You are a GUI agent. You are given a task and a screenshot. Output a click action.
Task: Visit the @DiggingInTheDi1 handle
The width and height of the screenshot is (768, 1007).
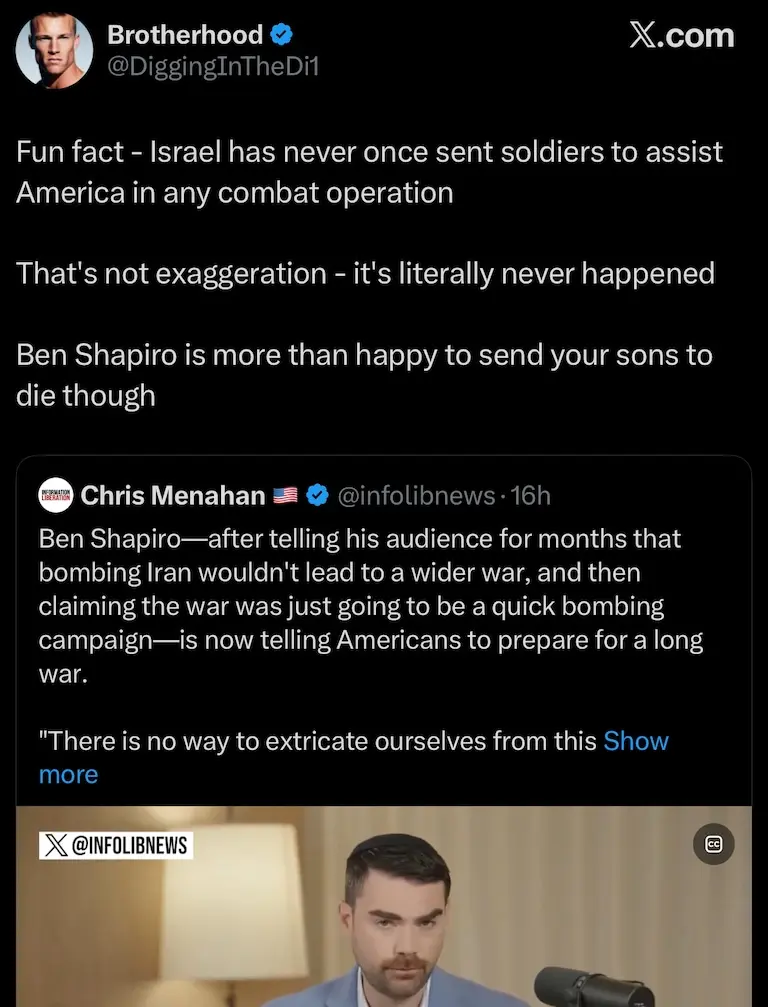pyautogui.click(x=213, y=68)
